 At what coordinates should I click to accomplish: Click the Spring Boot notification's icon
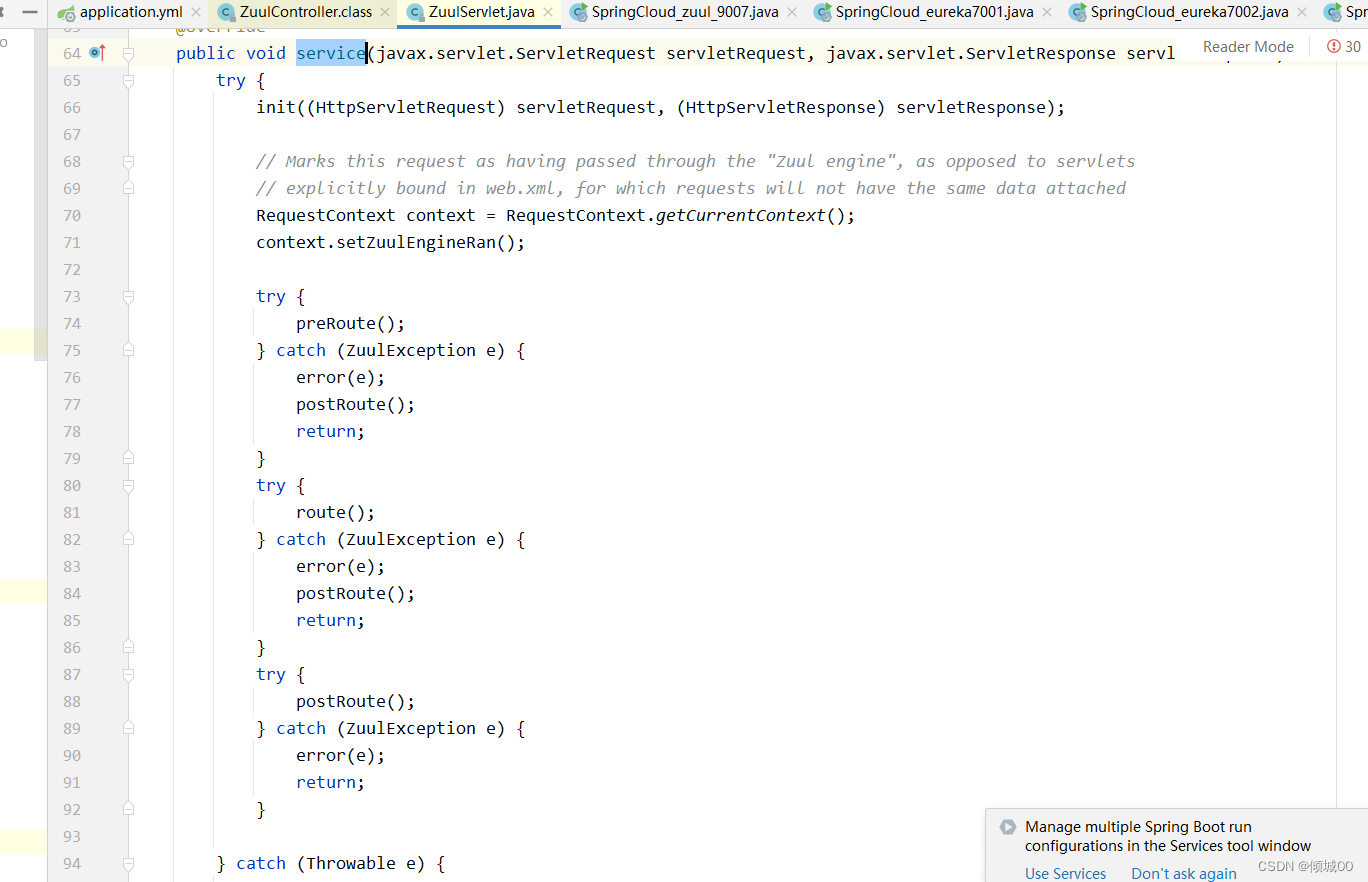coord(1008,827)
